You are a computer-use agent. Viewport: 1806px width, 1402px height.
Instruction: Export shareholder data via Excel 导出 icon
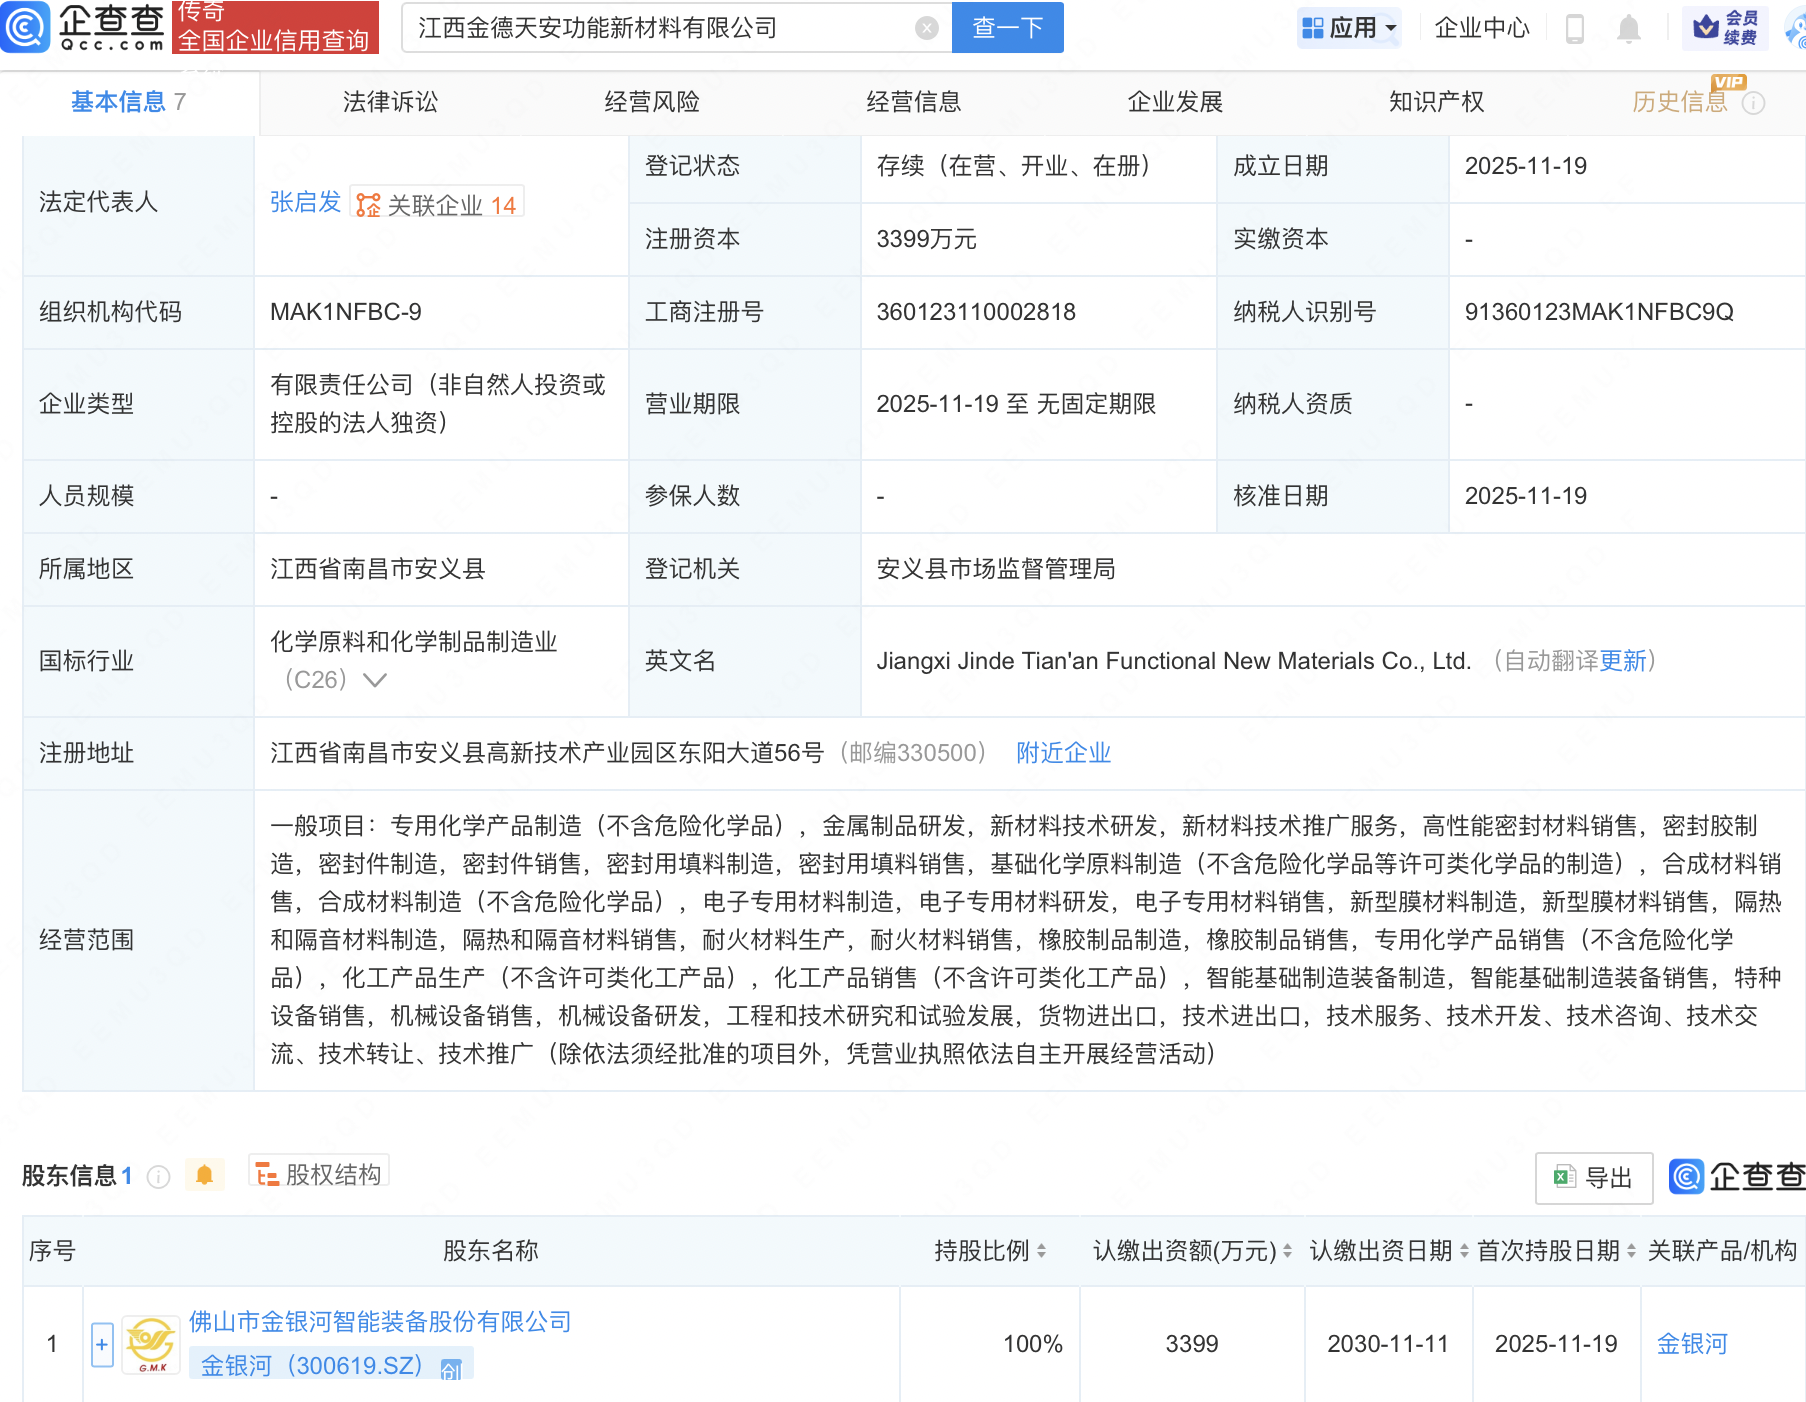(x=1593, y=1178)
